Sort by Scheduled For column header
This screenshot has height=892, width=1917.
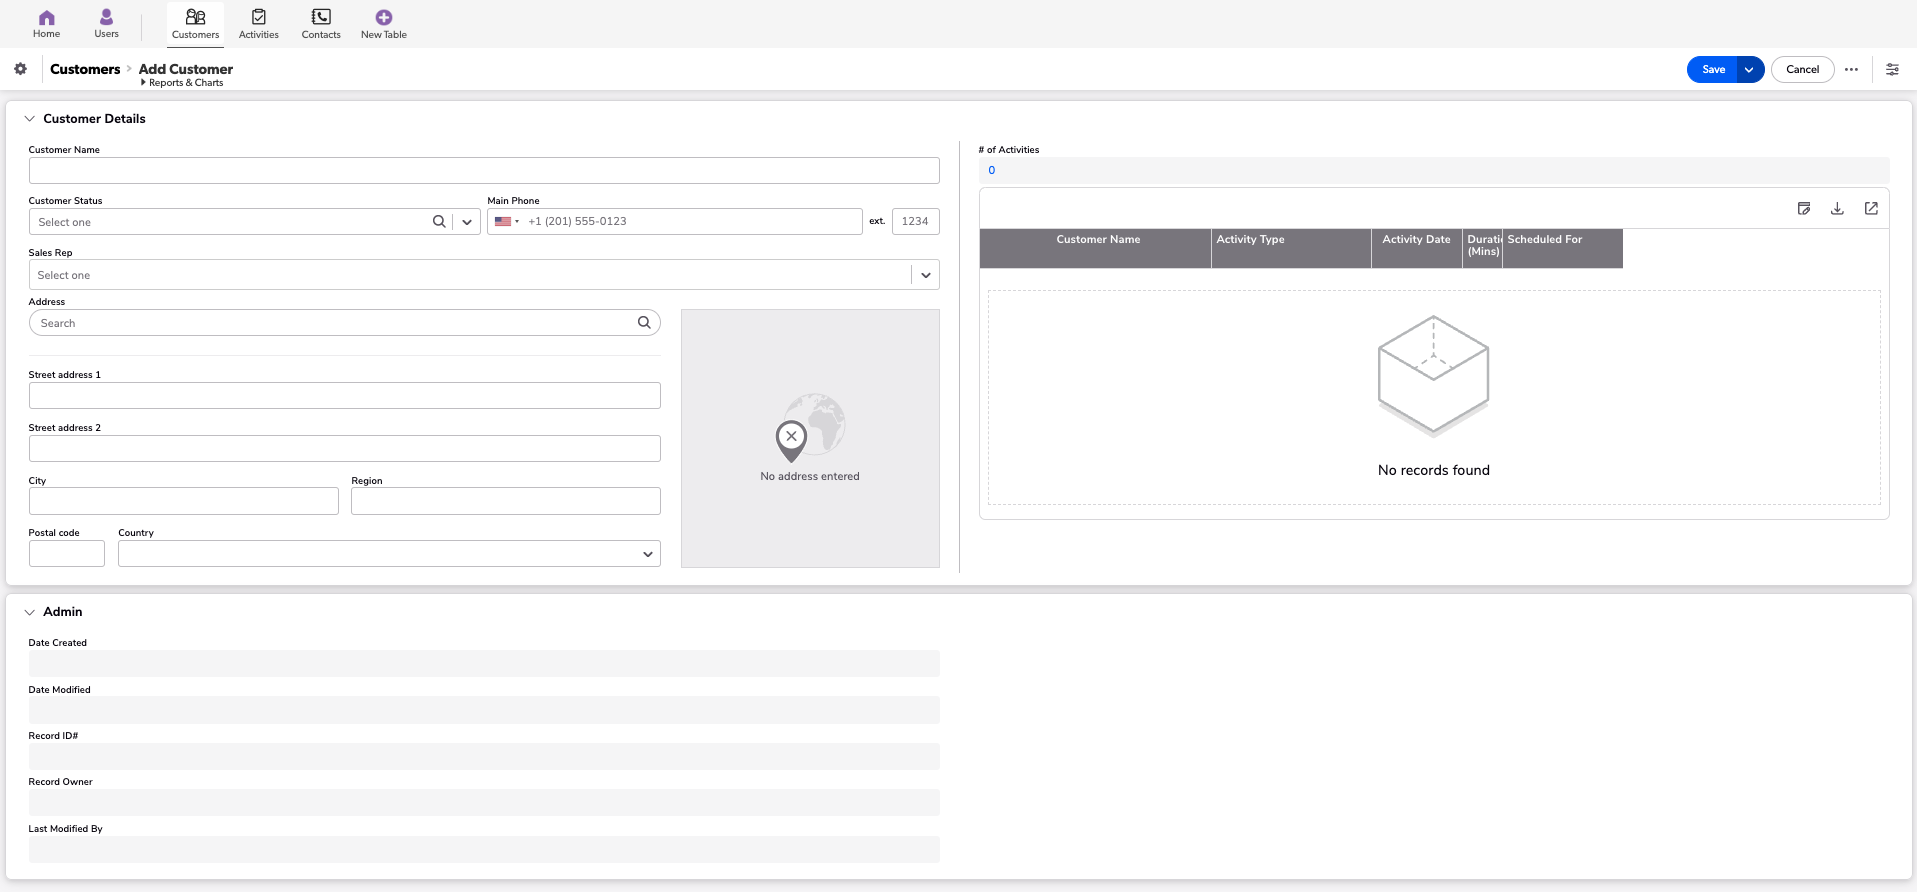pos(1563,249)
